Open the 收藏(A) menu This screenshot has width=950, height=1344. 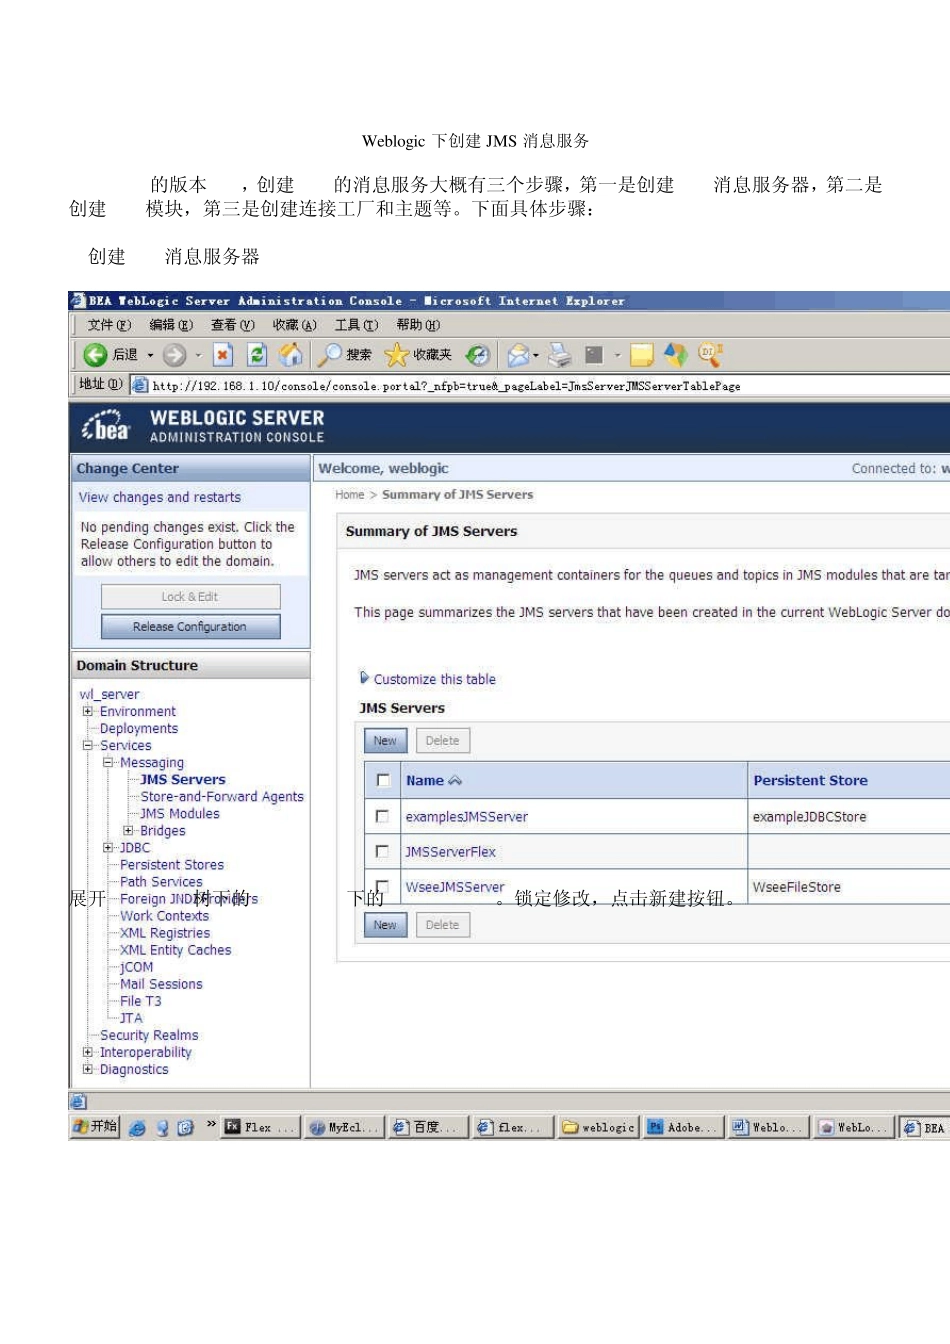pyautogui.click(x=295, y=325)
